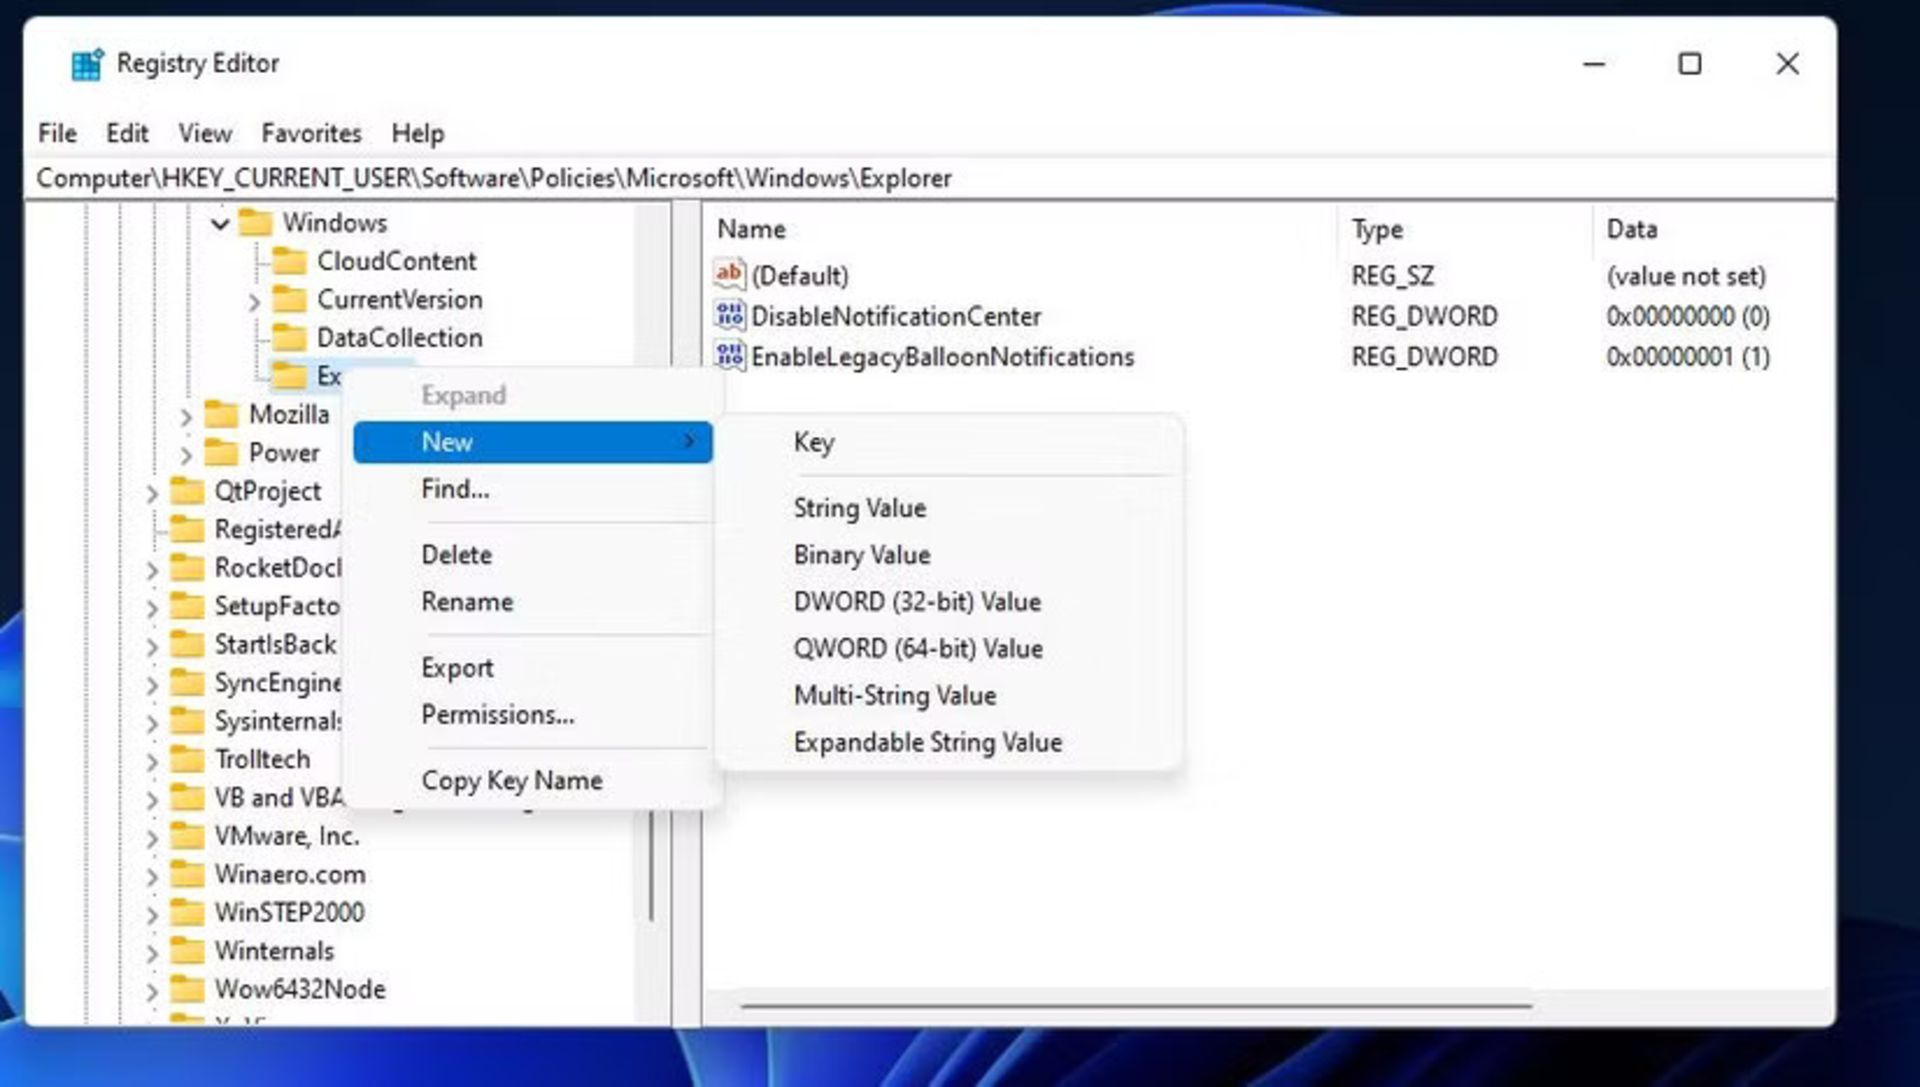Select the DataCollection folder icon
Screen dimensions: 1920x1087
(290, 338)
